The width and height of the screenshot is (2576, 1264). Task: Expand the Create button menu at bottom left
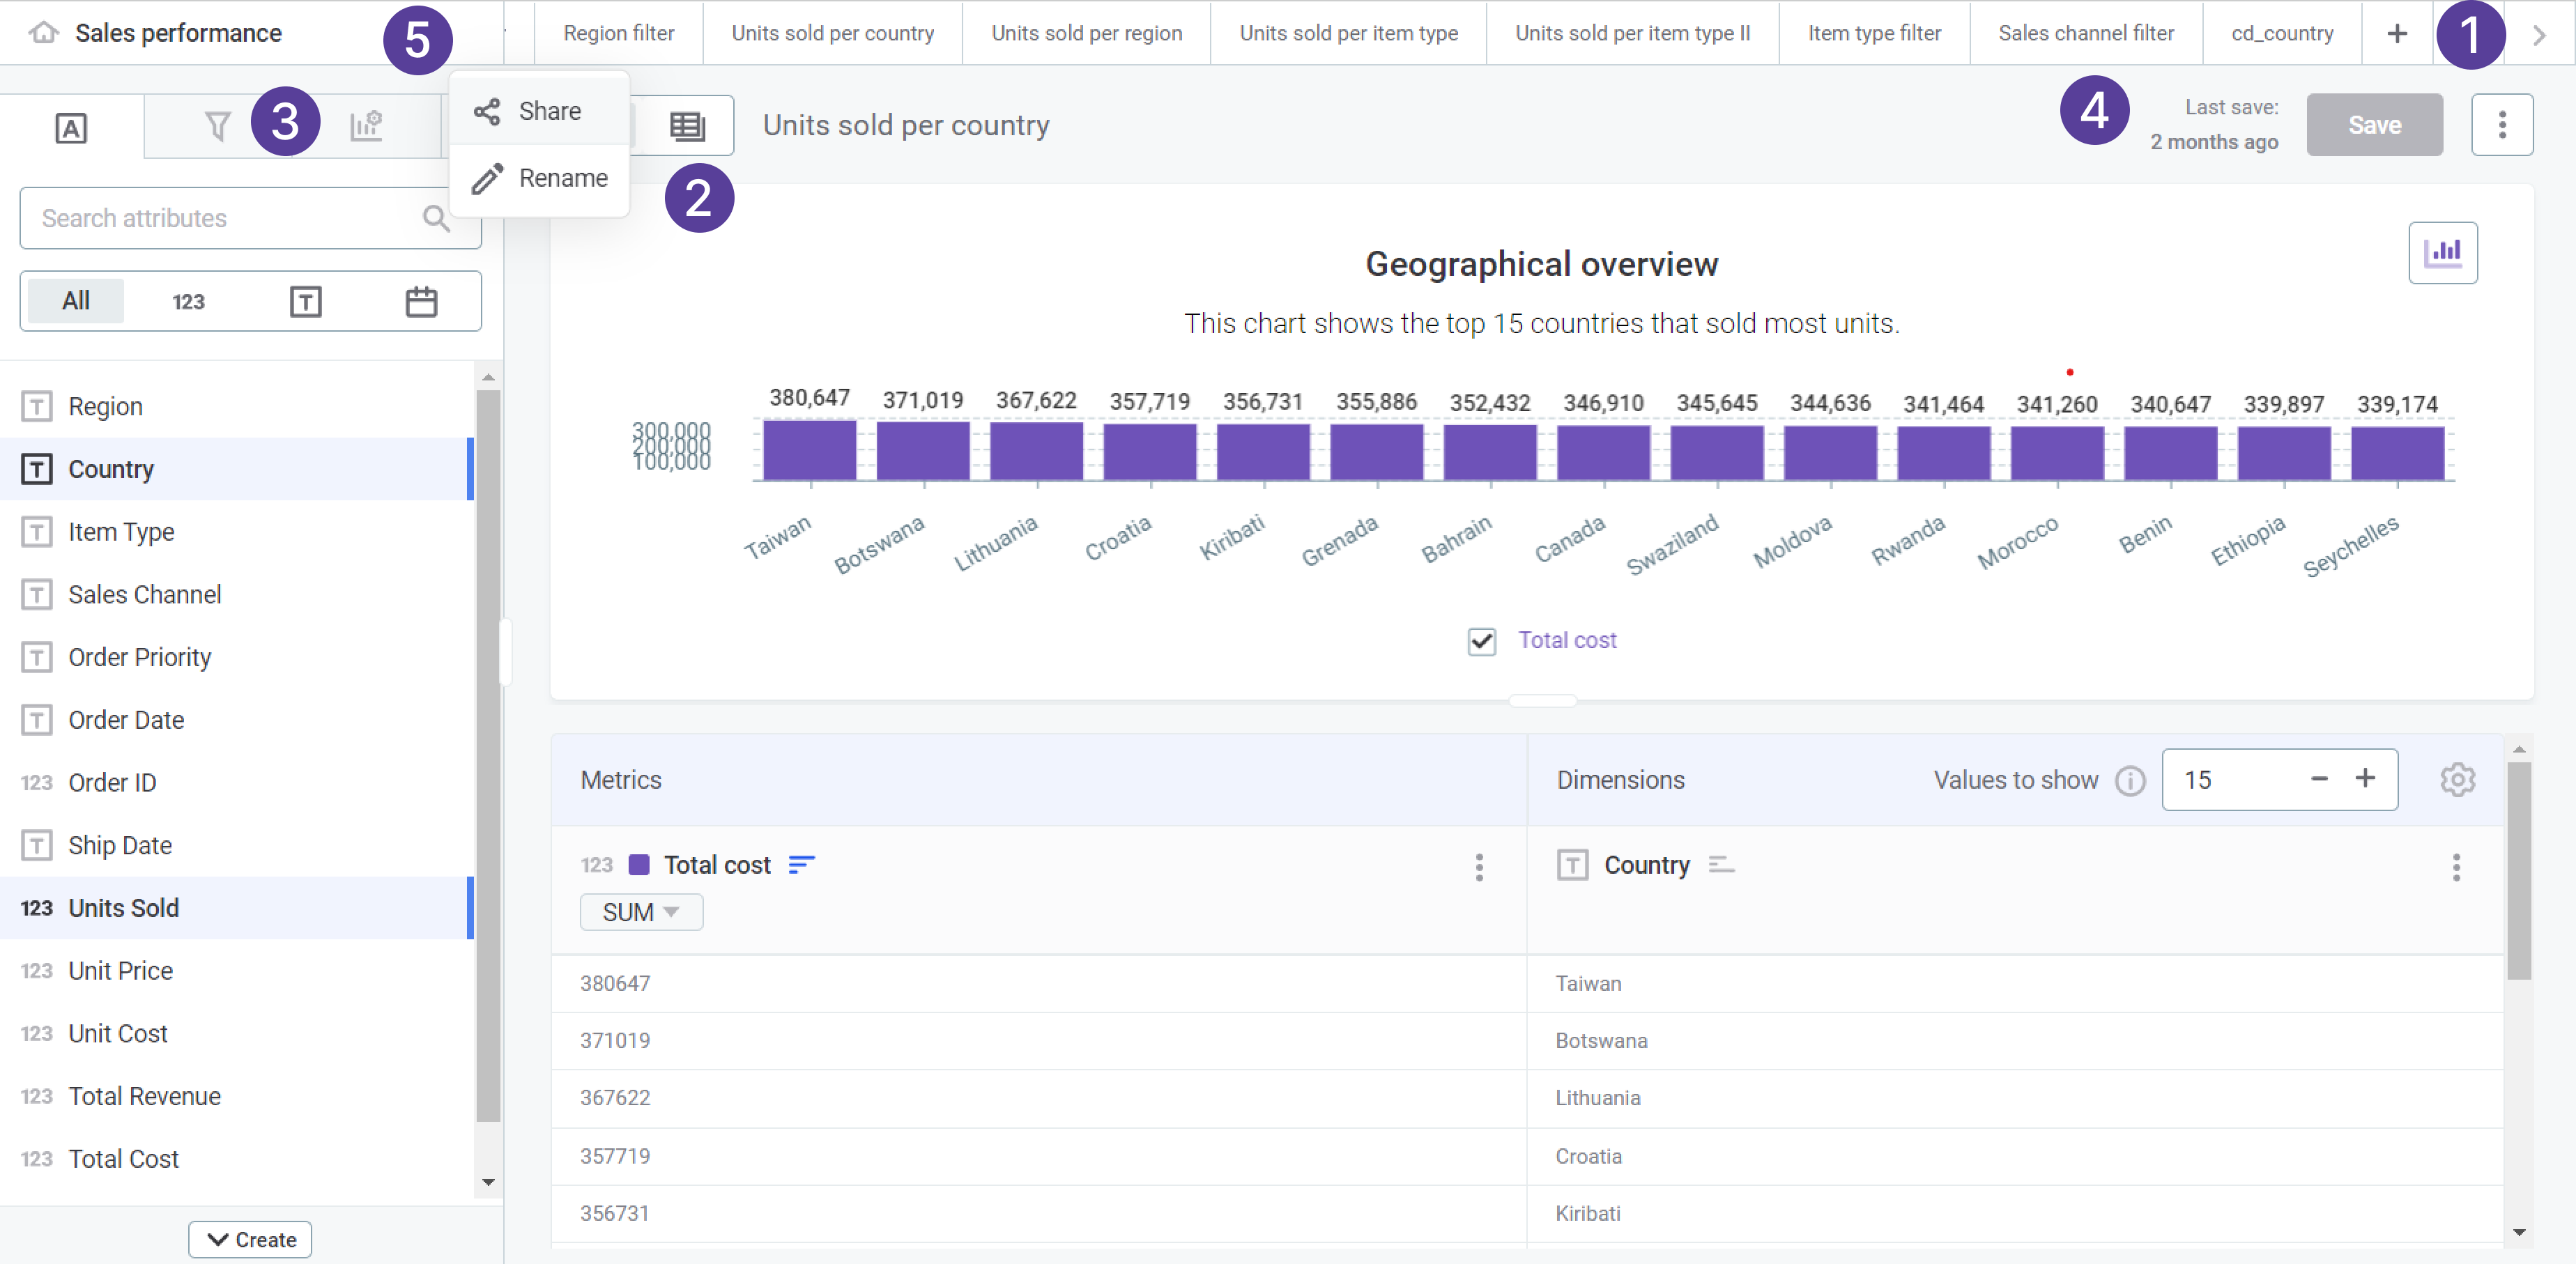(250, 1239)
